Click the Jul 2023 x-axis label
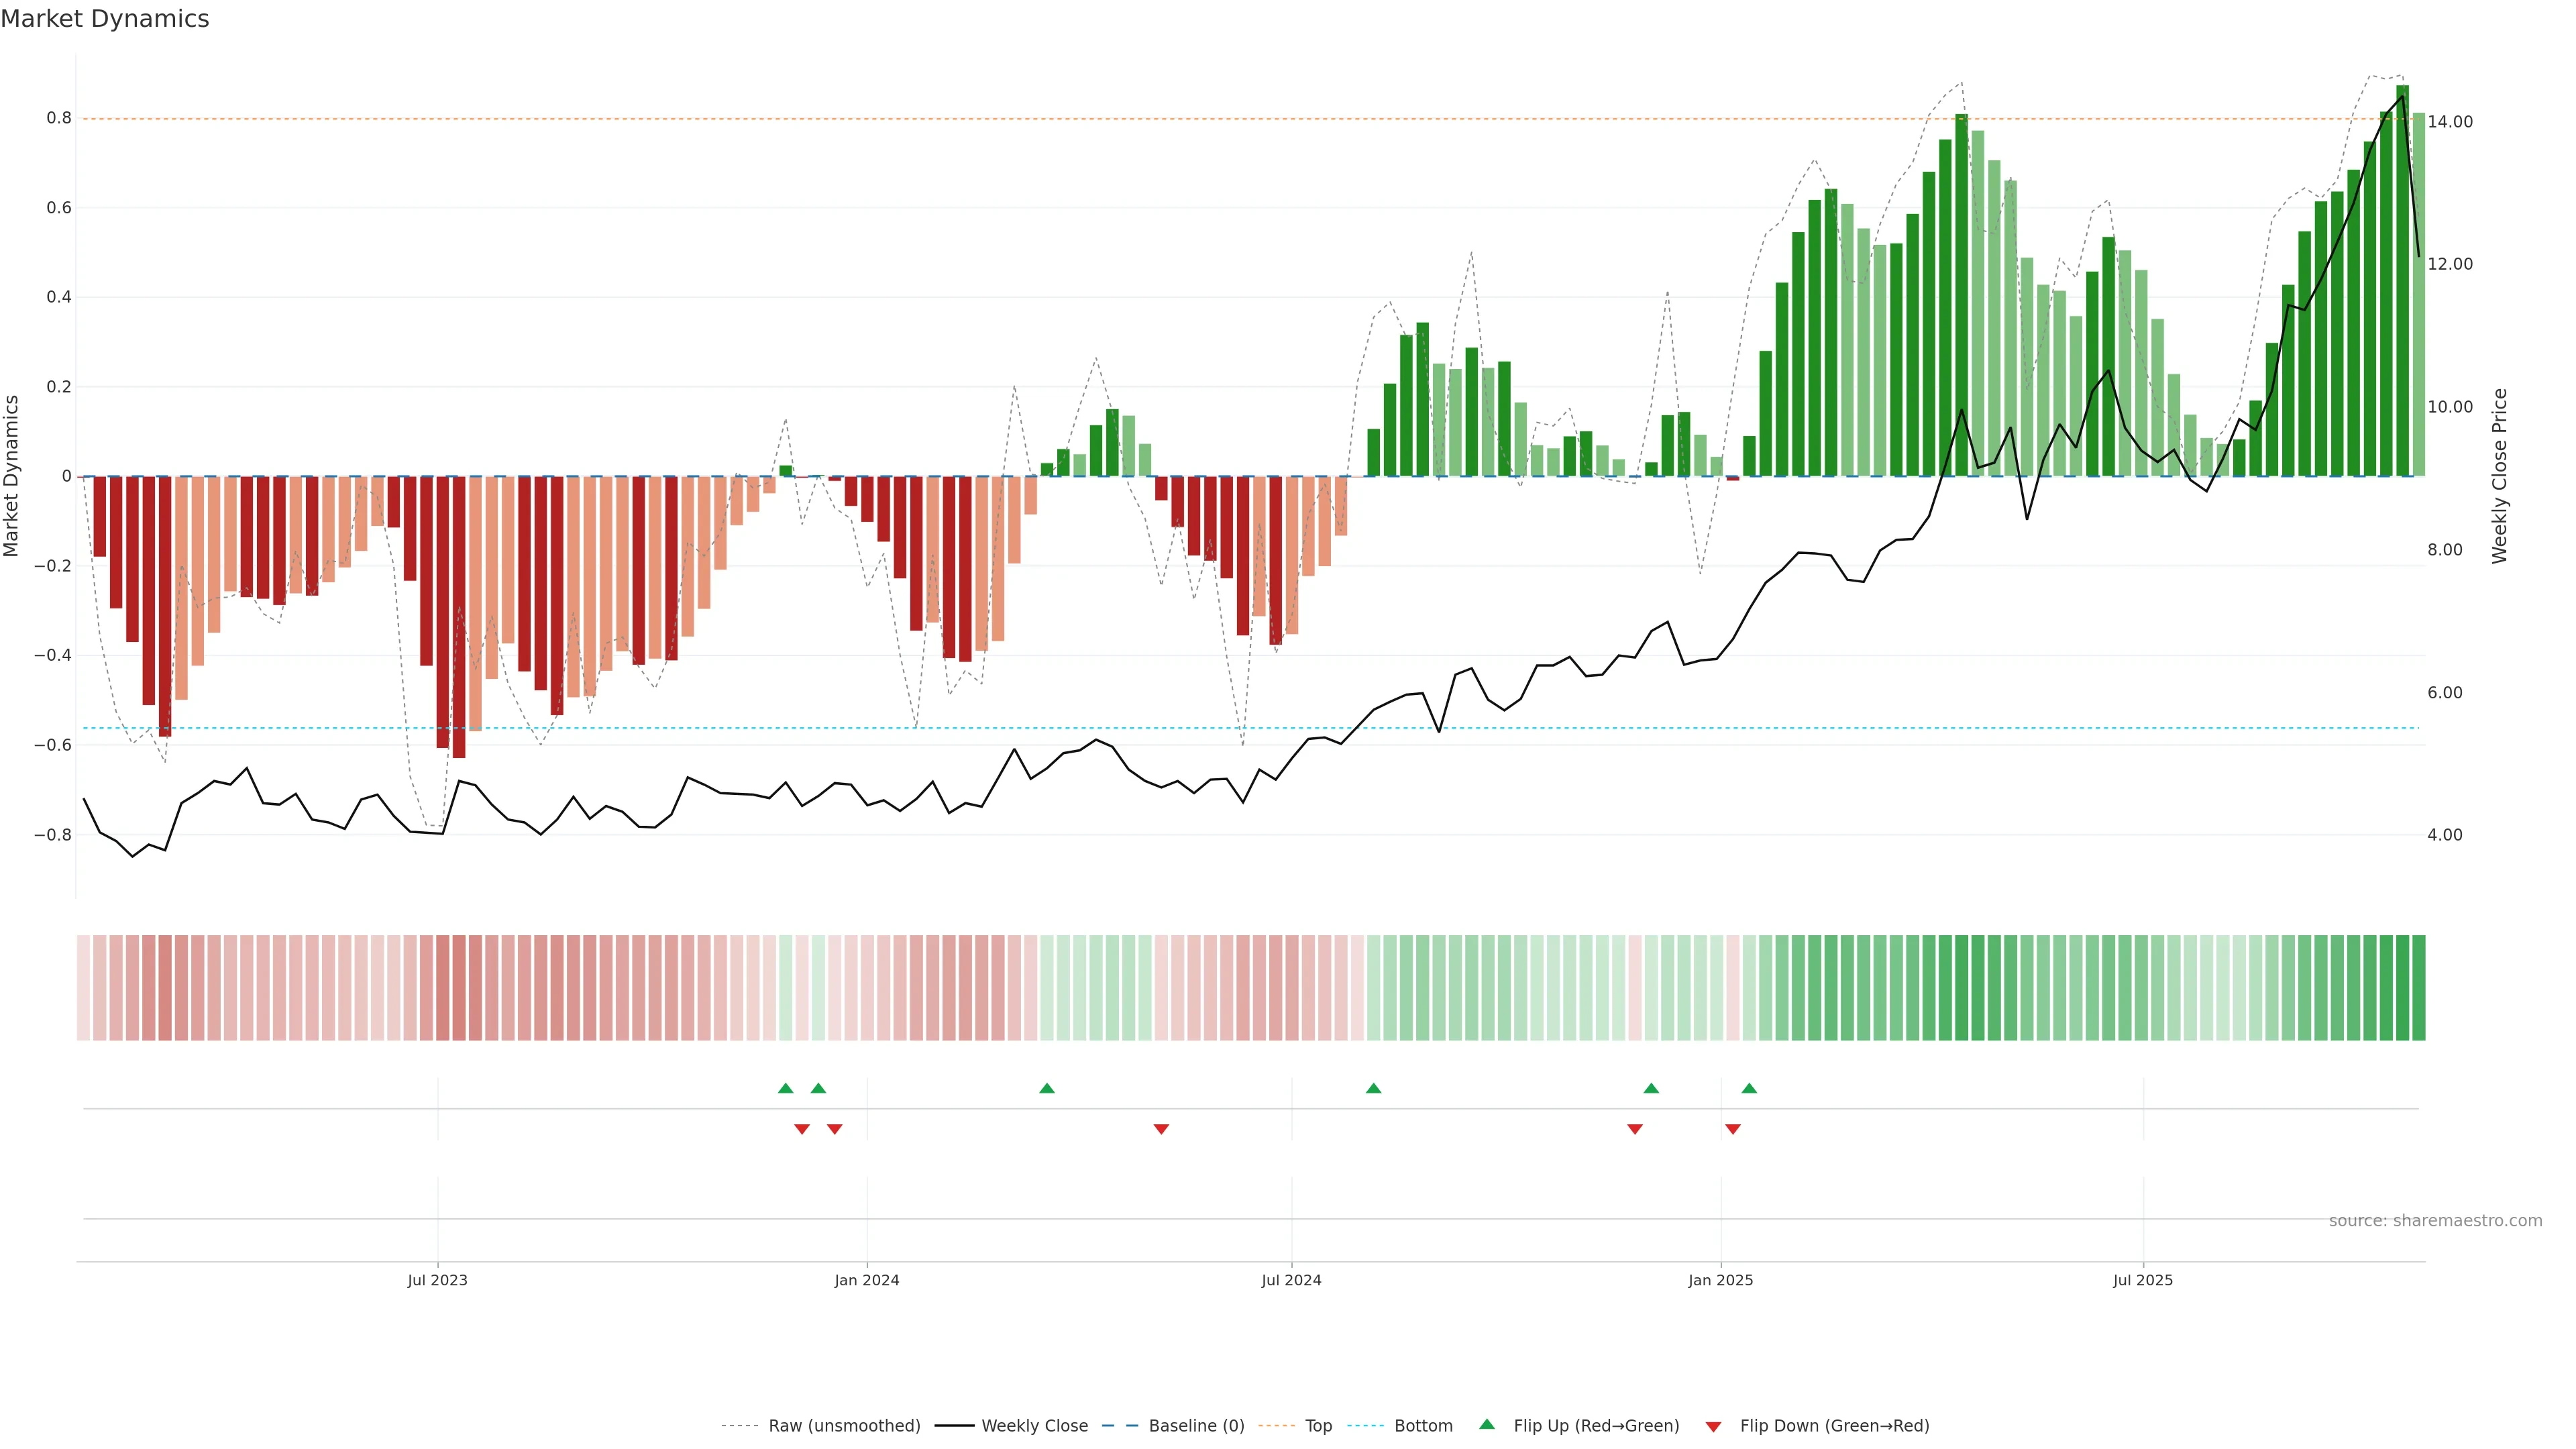The image size is (2576, 1449). click(437, 1280)
